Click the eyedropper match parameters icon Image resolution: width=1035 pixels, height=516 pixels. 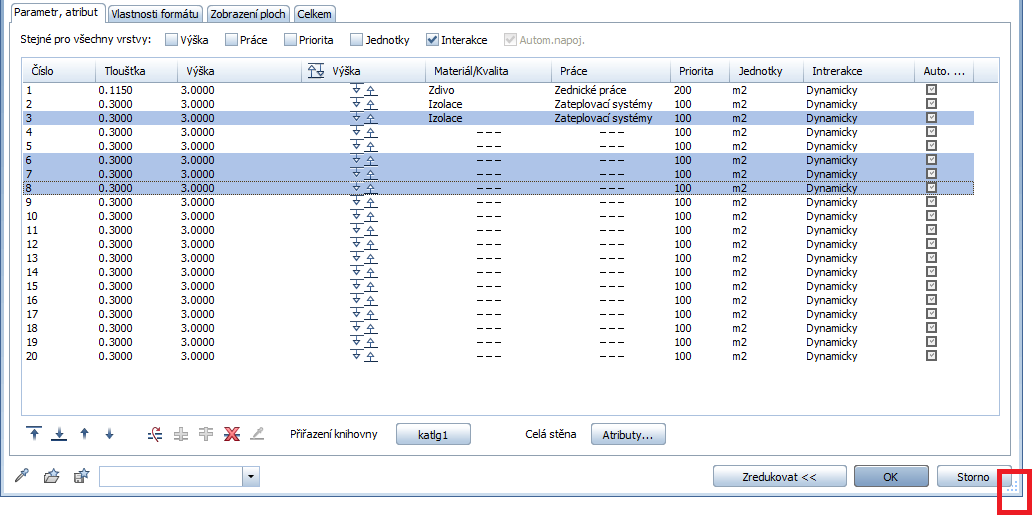22,477
